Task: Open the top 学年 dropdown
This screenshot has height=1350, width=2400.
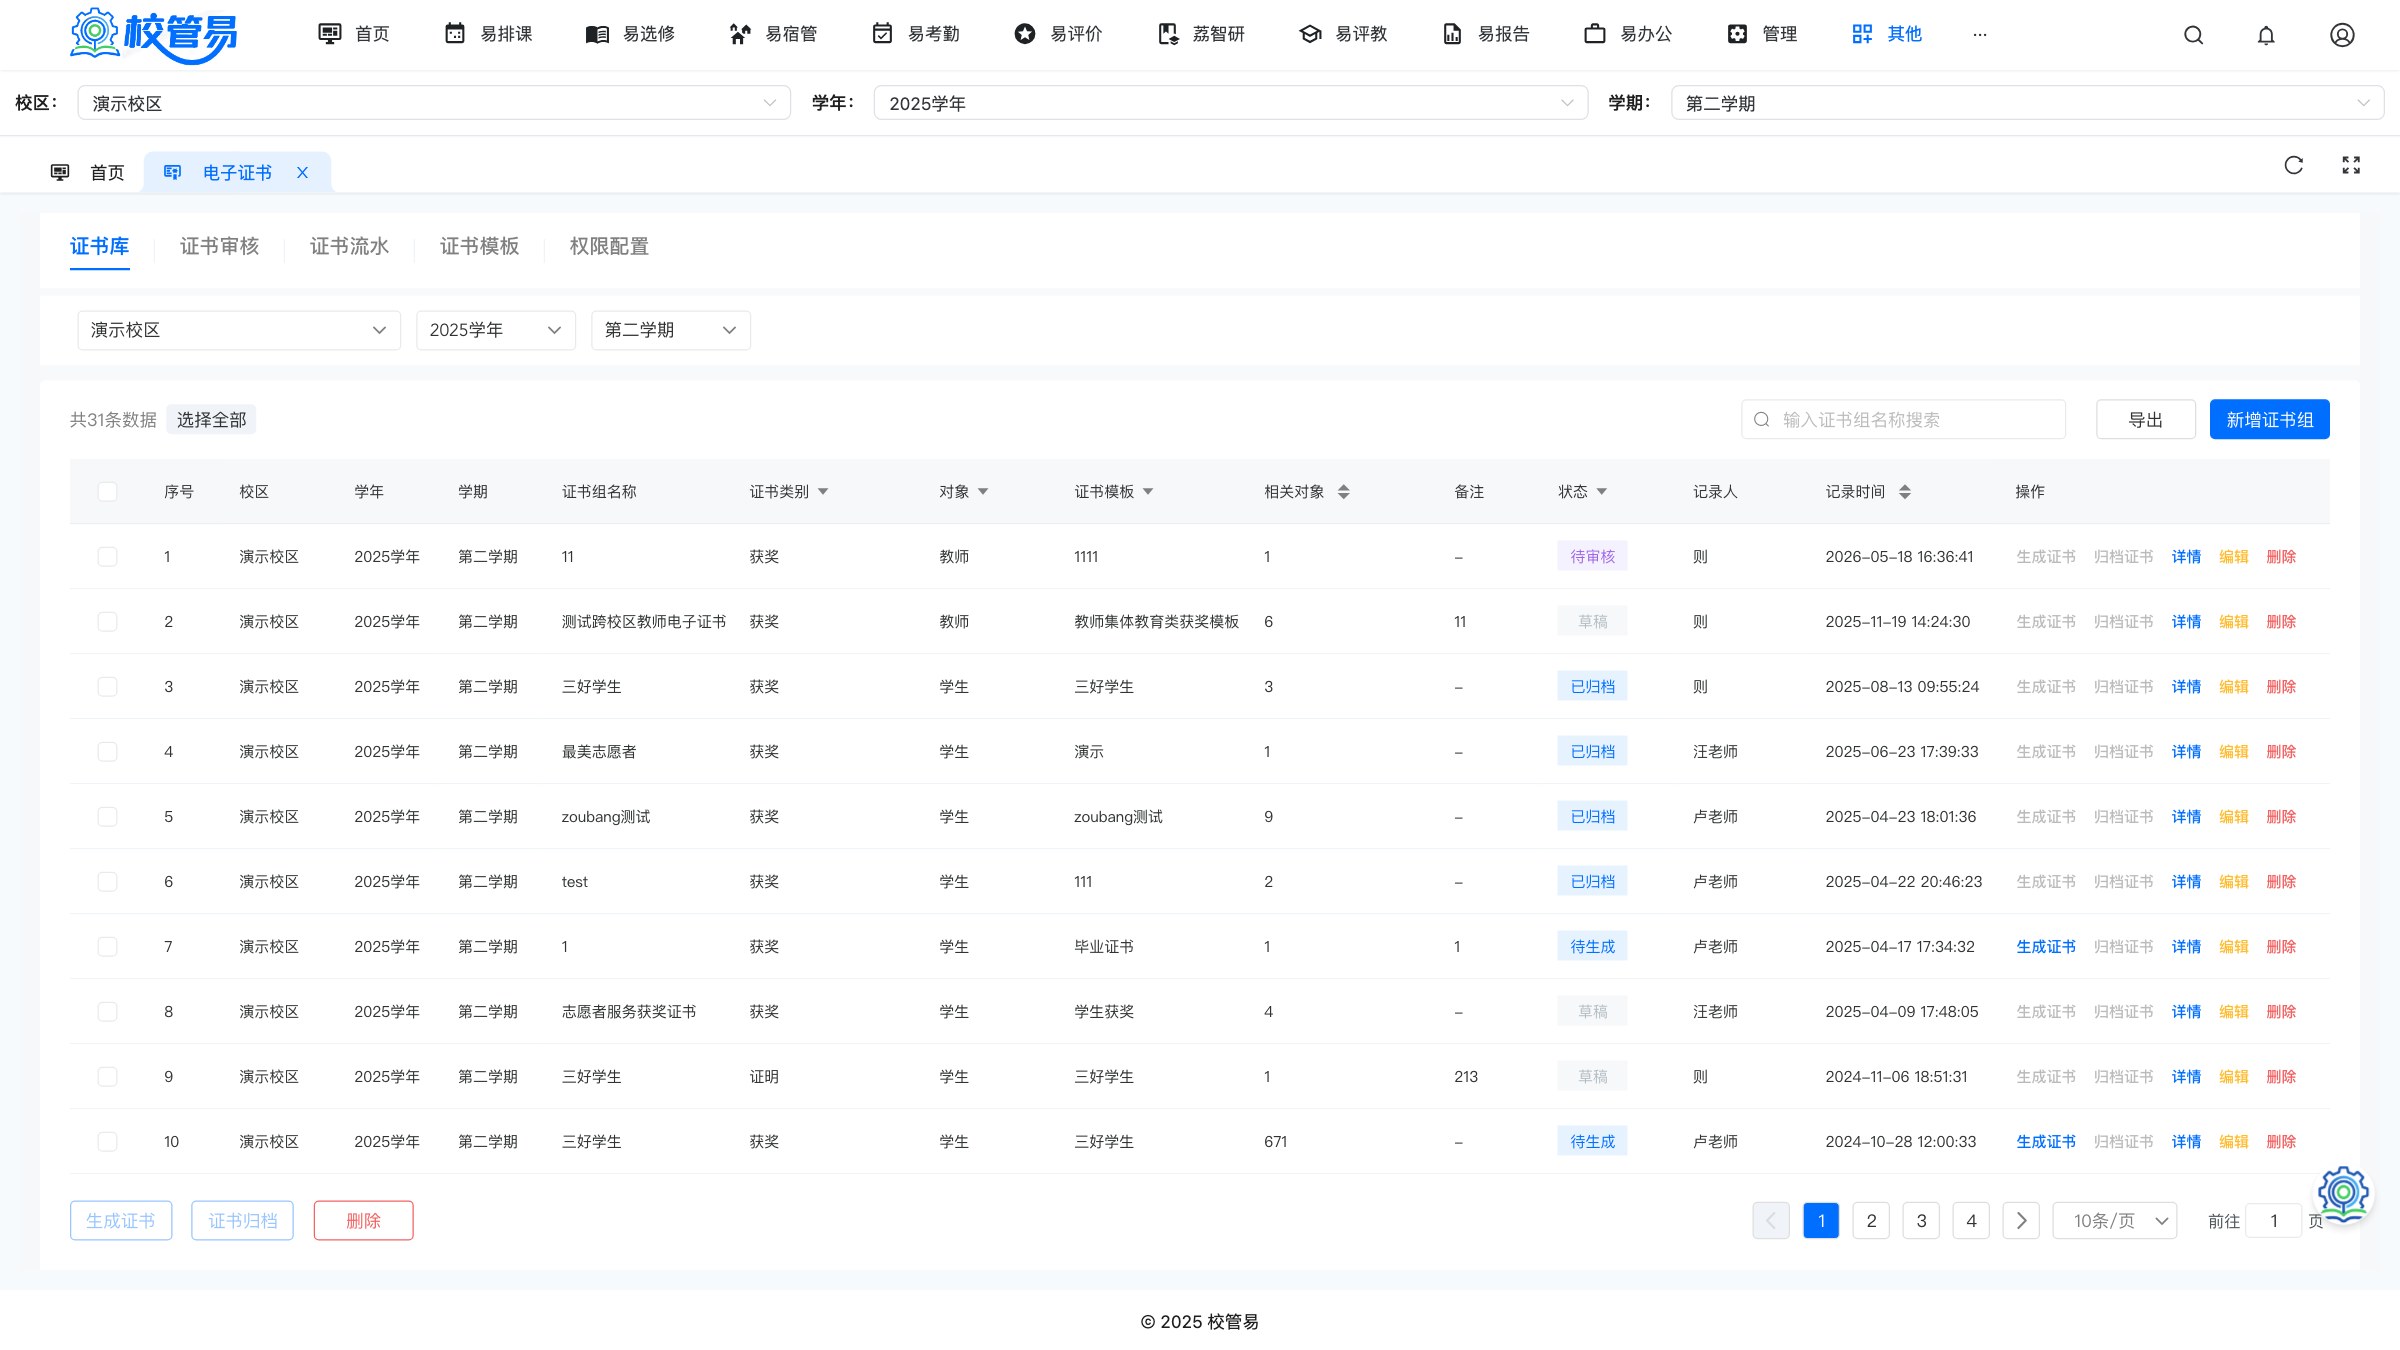Action: click(1231, 103)
